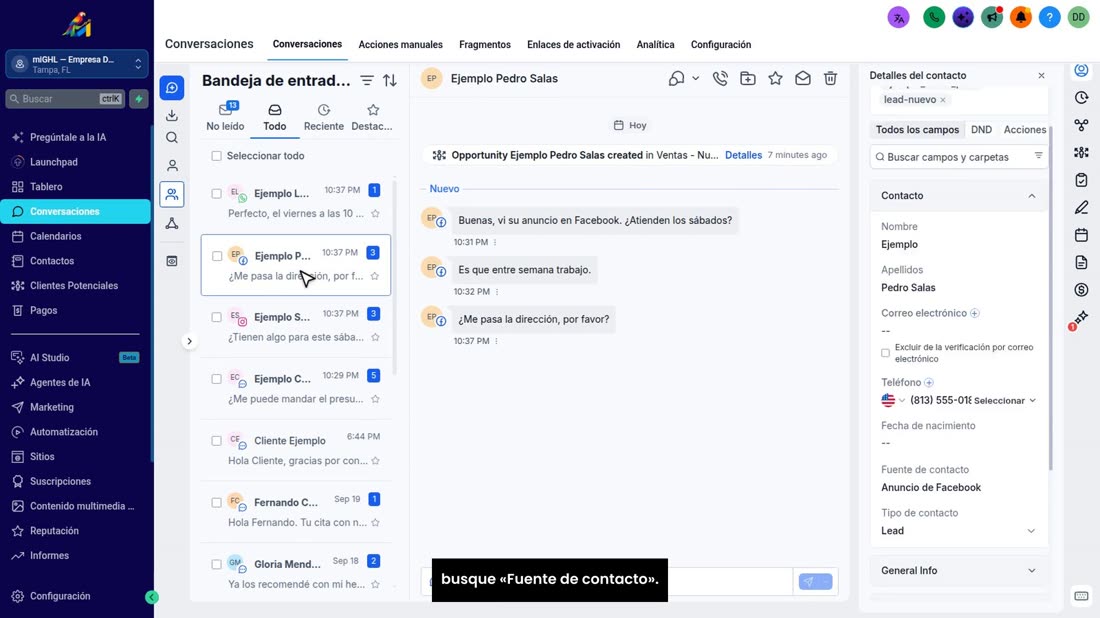This screenshot has width=1100, height=618.
Task: Click the send message button
Action: point(808,582)
